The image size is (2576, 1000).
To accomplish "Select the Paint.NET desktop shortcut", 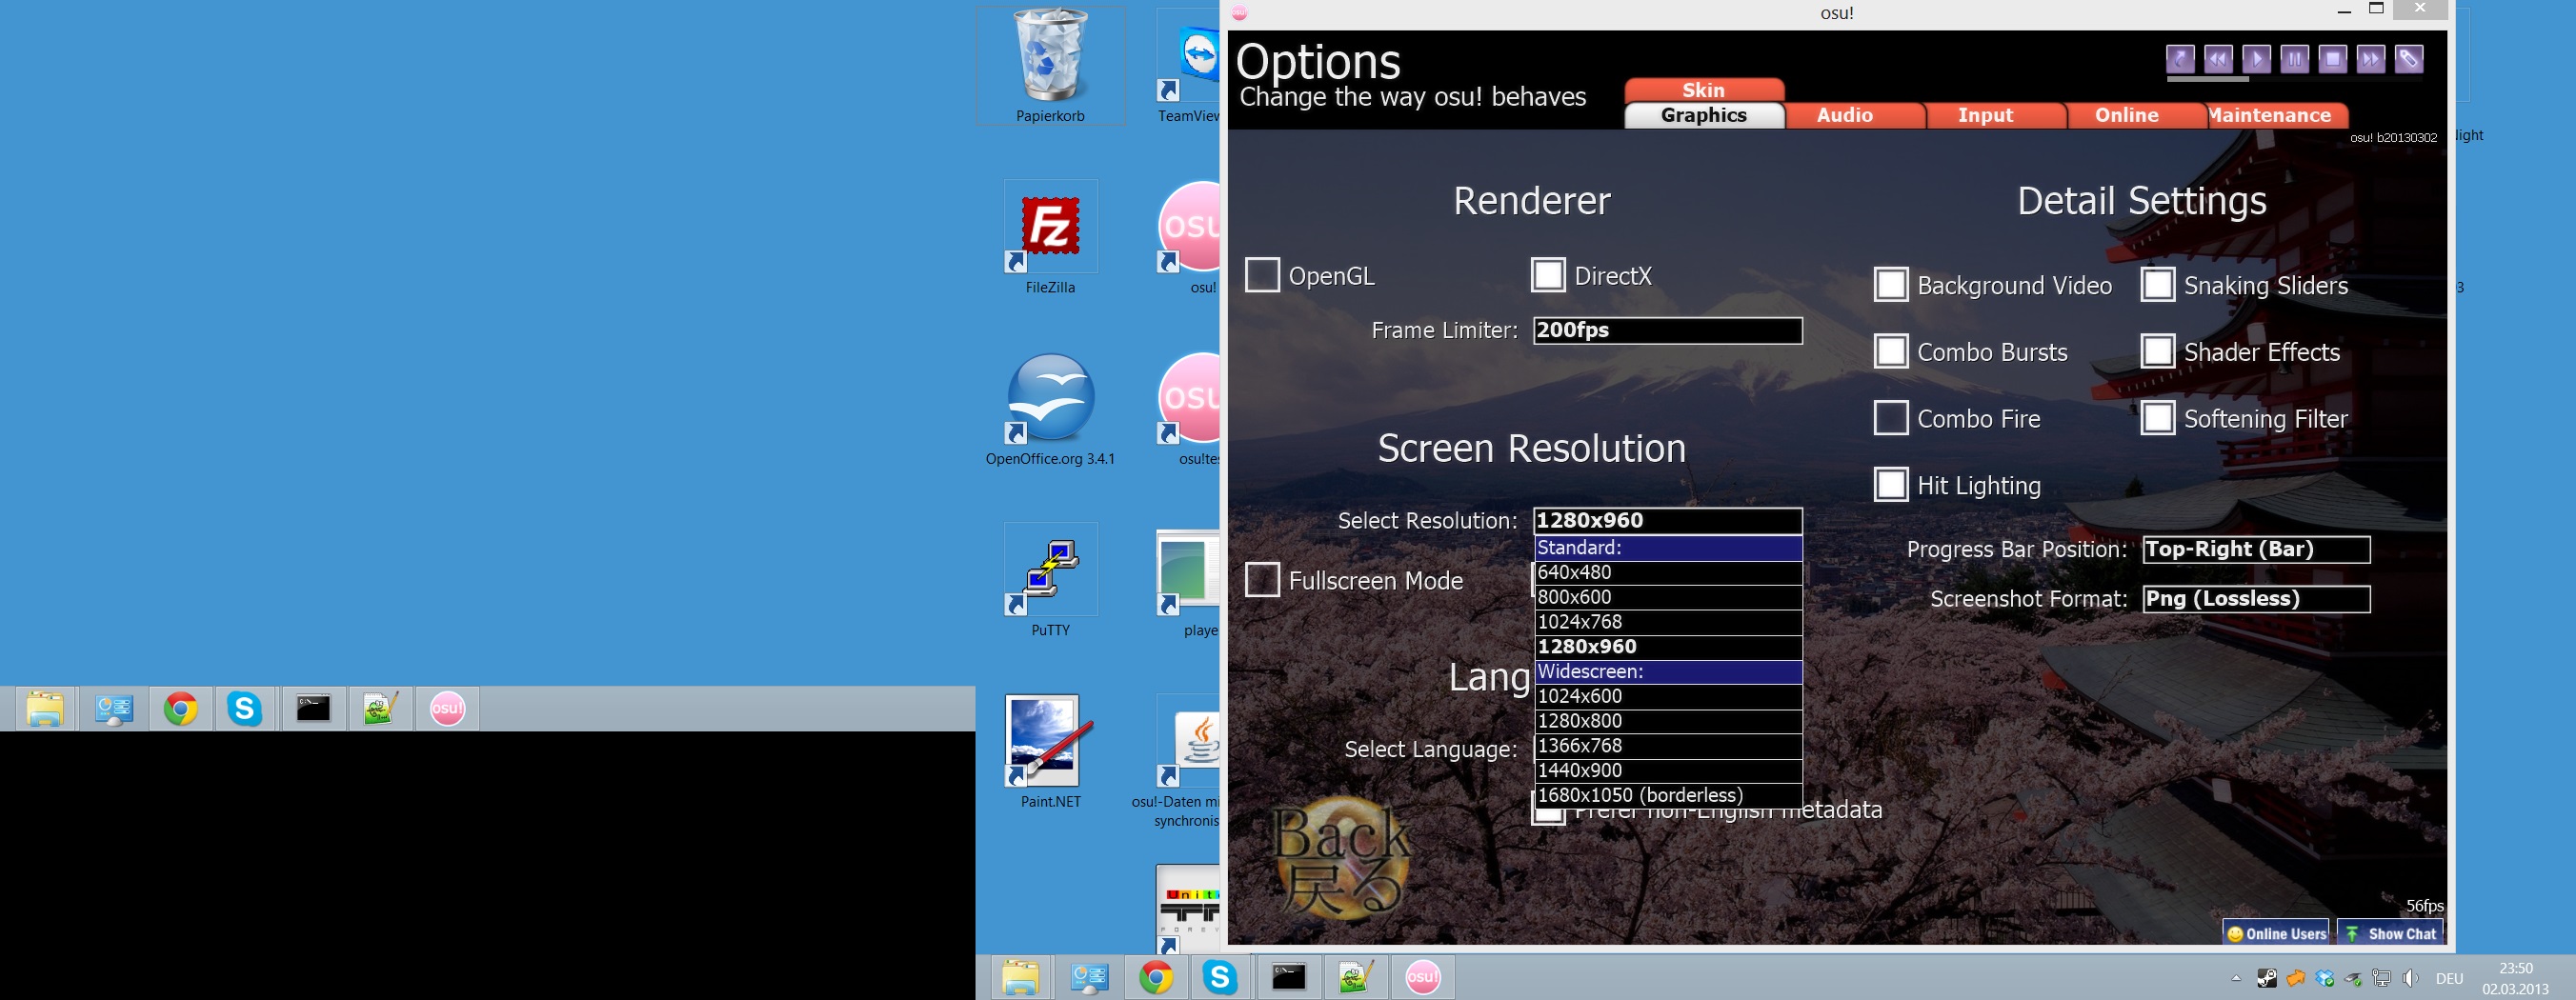I will click(x=1050, y=753).
